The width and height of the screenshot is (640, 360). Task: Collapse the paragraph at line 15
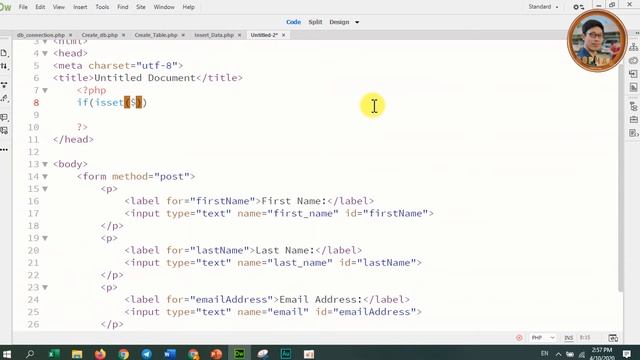(x=45, y=189)
